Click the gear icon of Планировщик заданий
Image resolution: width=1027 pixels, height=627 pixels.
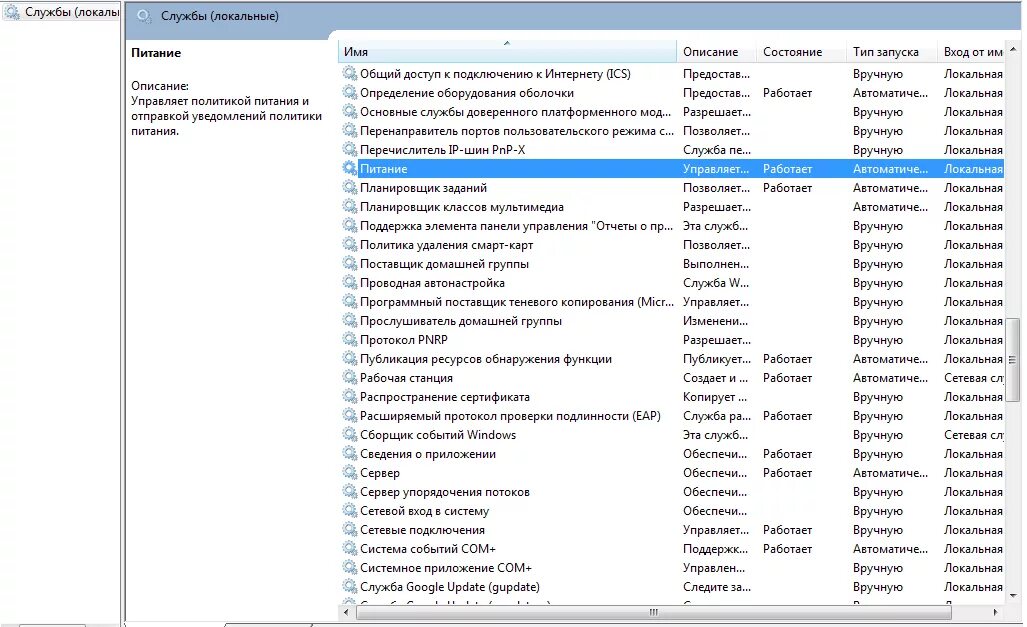[350, 187]
